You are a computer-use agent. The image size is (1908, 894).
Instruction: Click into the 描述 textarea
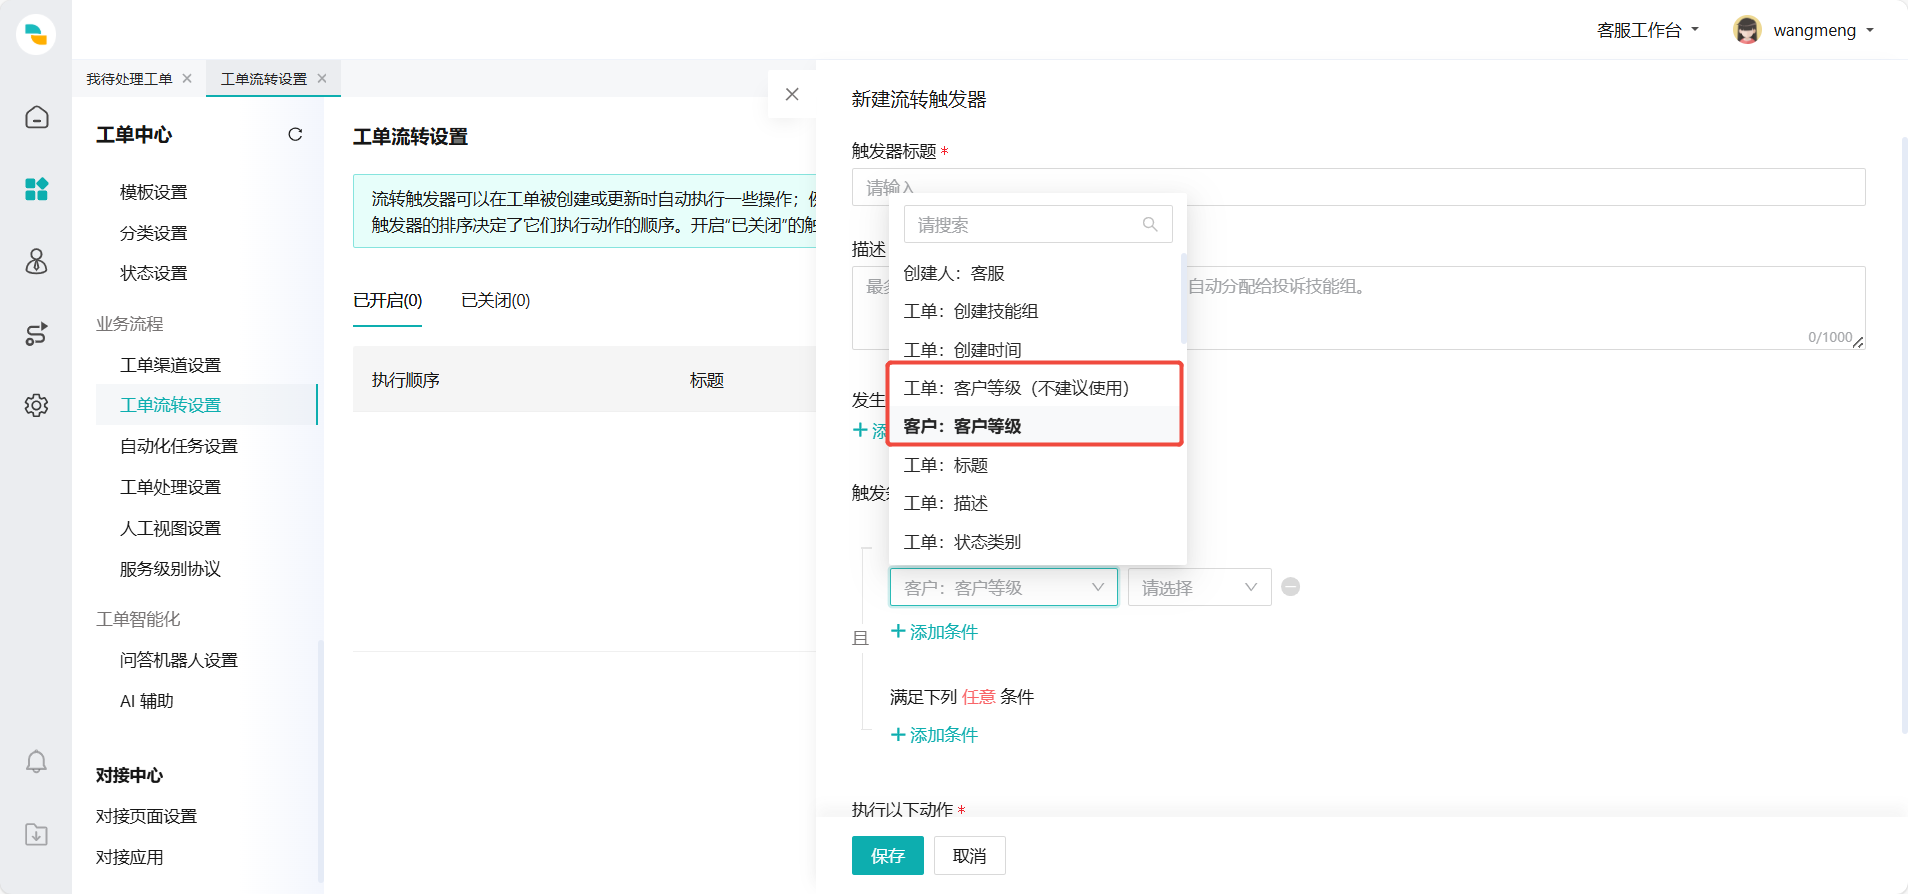coord(1358,308)
